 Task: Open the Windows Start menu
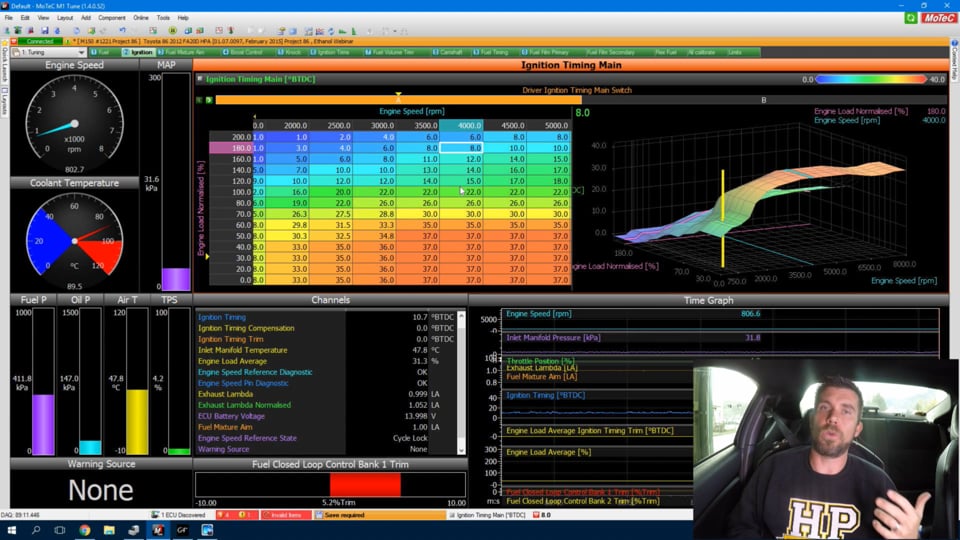point(11,530)
